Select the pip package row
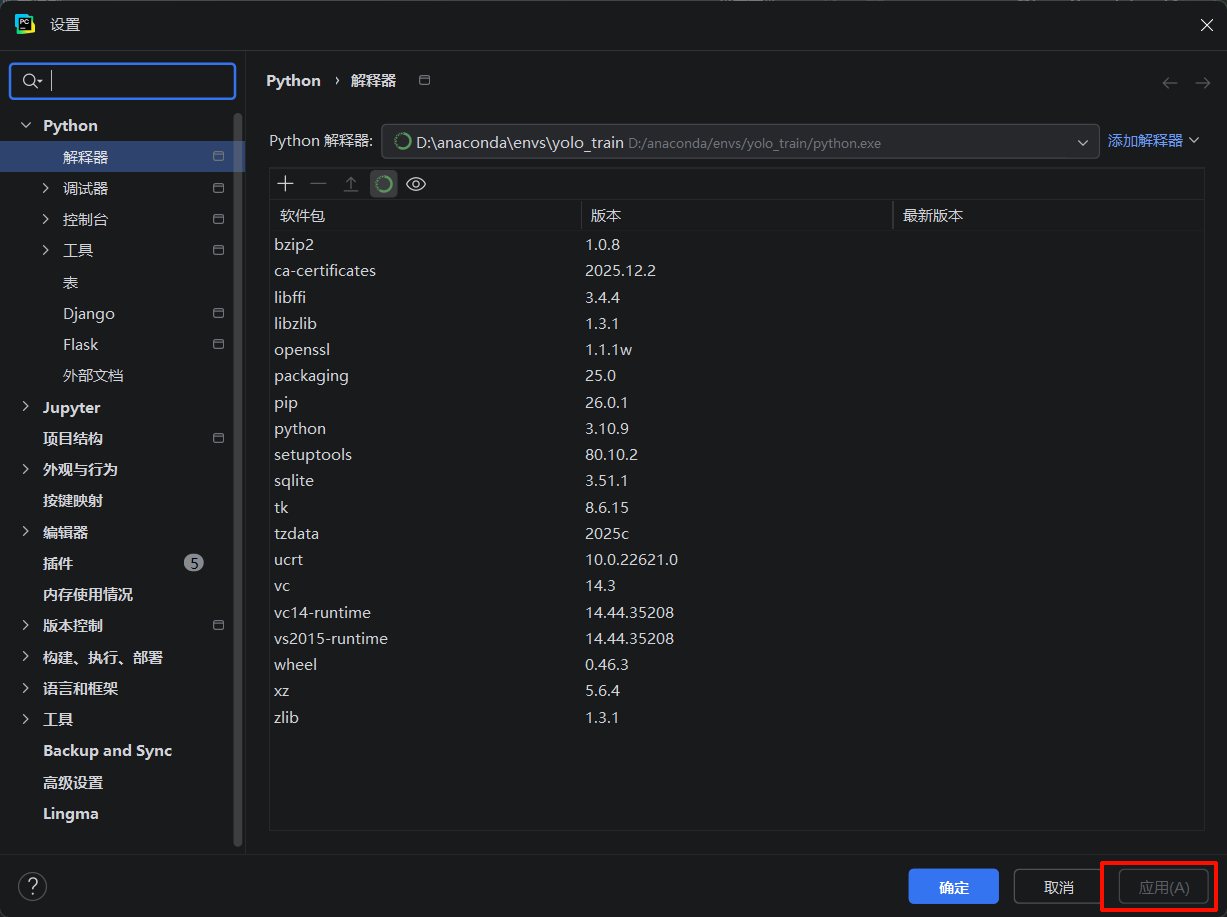The image size is (1227, 917). click(x=737, y=402)
